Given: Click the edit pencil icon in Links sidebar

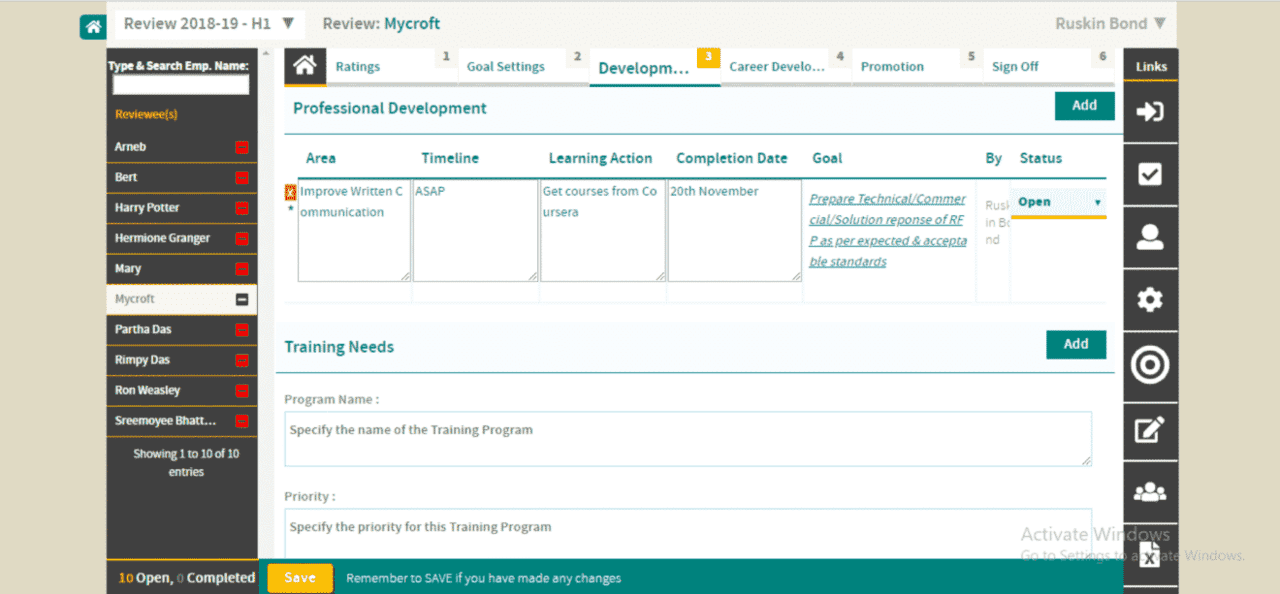Looking at the screenshot, I should pos(1150,429).
